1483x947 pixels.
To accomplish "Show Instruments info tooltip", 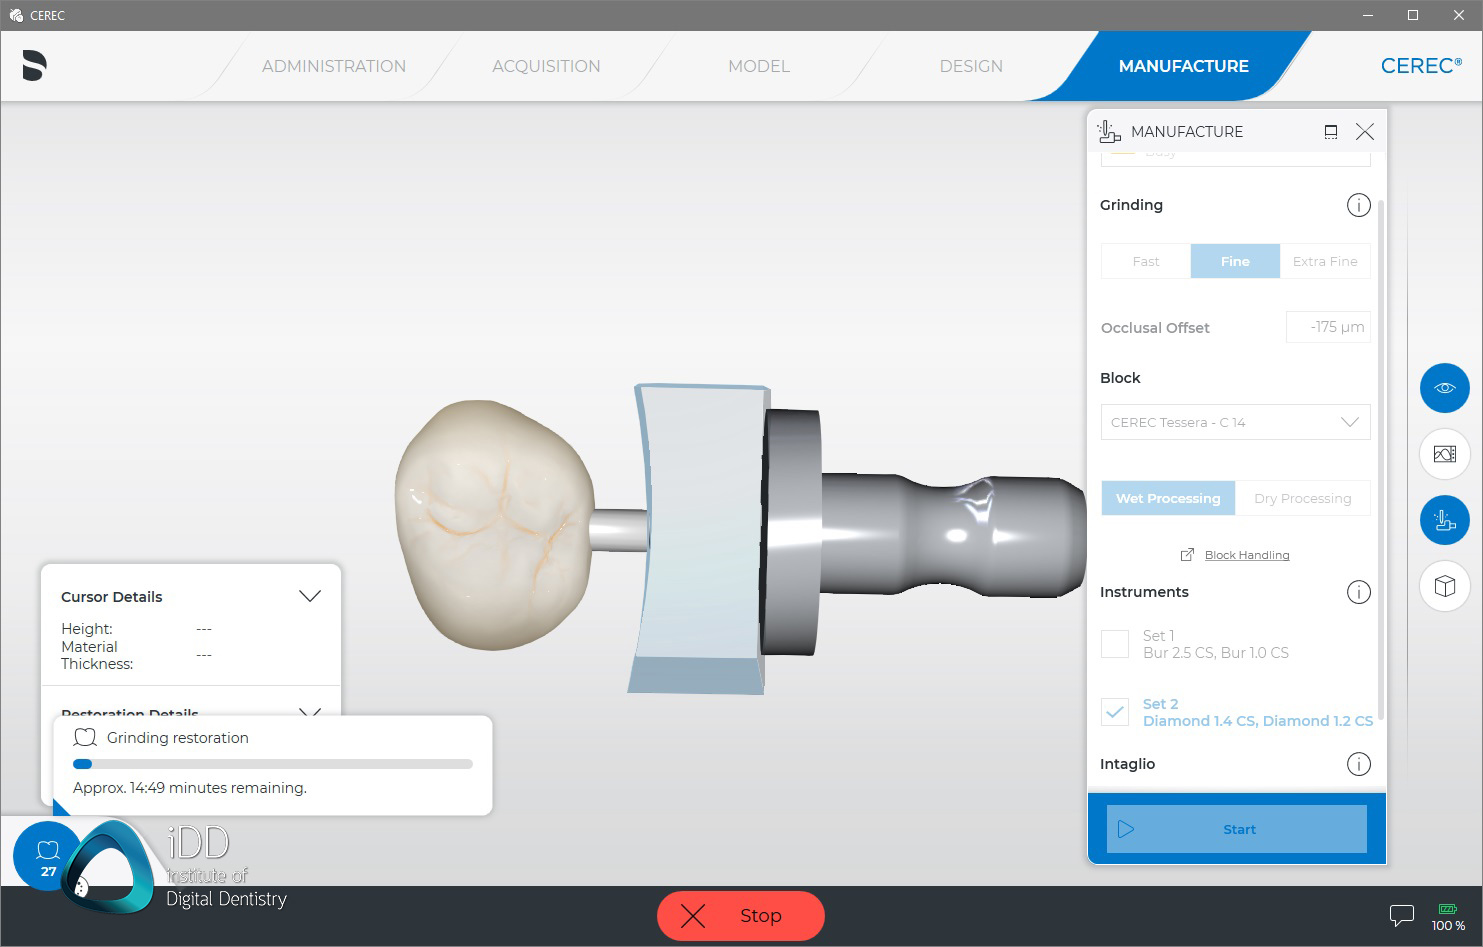I will pyautogui.click(x=1358, y=592).
